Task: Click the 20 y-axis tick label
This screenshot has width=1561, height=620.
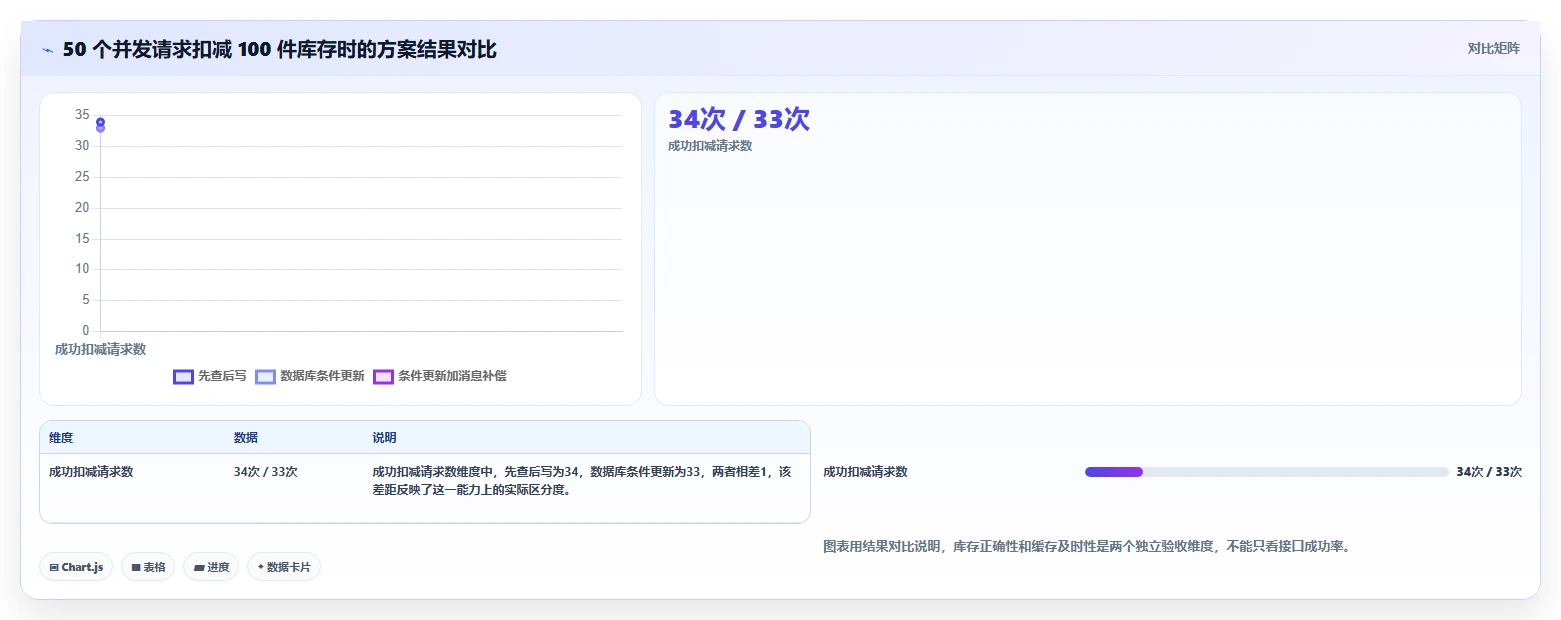Action: pos(82,208)
